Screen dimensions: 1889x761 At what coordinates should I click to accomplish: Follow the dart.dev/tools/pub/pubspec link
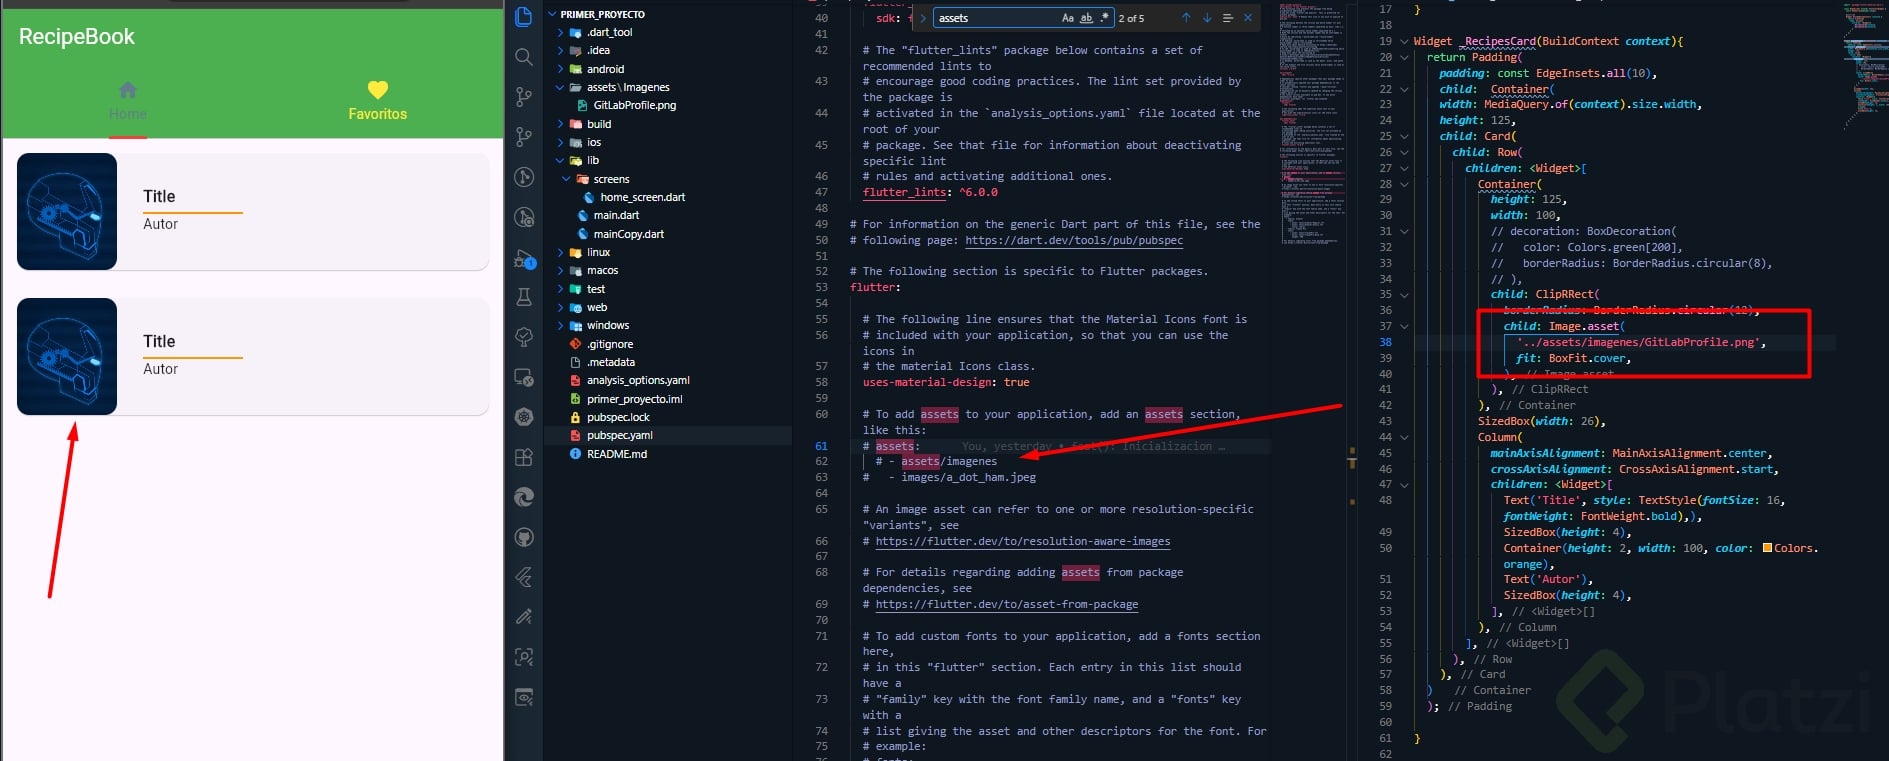1074,240
